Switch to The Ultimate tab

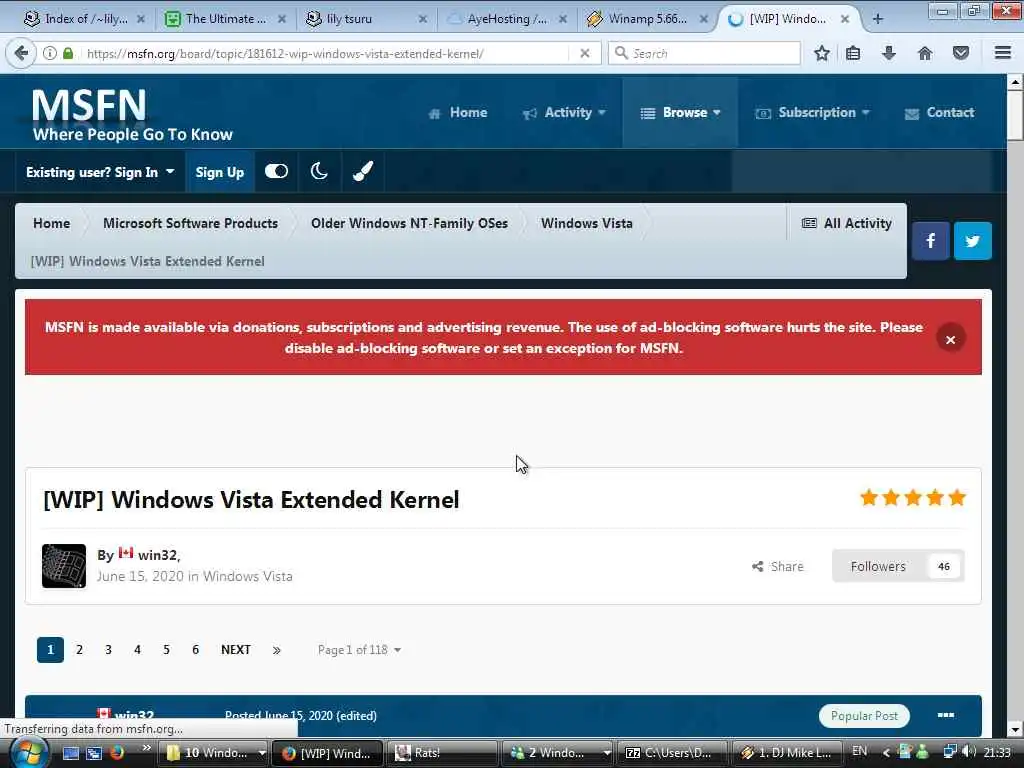point(225,19)
